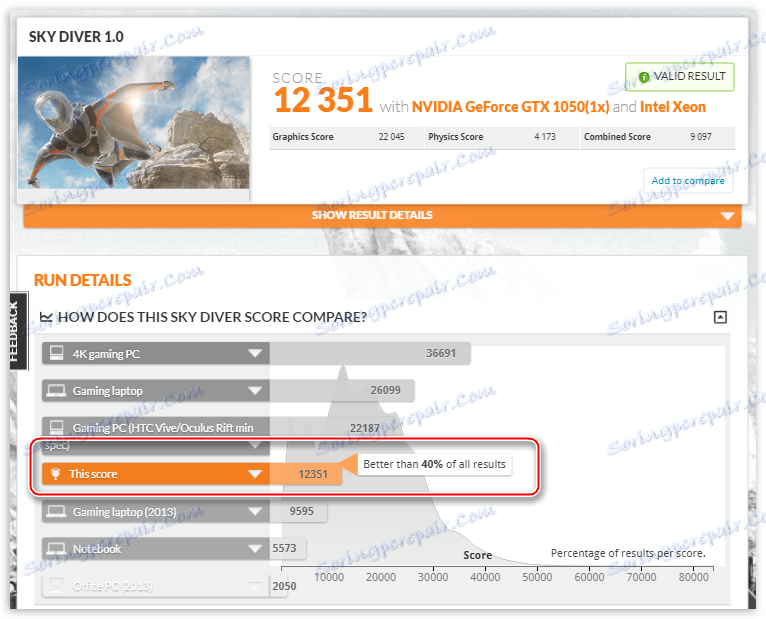The height and width of the screenshot is (619, 766).
Task: Click Add to compare link
Action: 688,181
